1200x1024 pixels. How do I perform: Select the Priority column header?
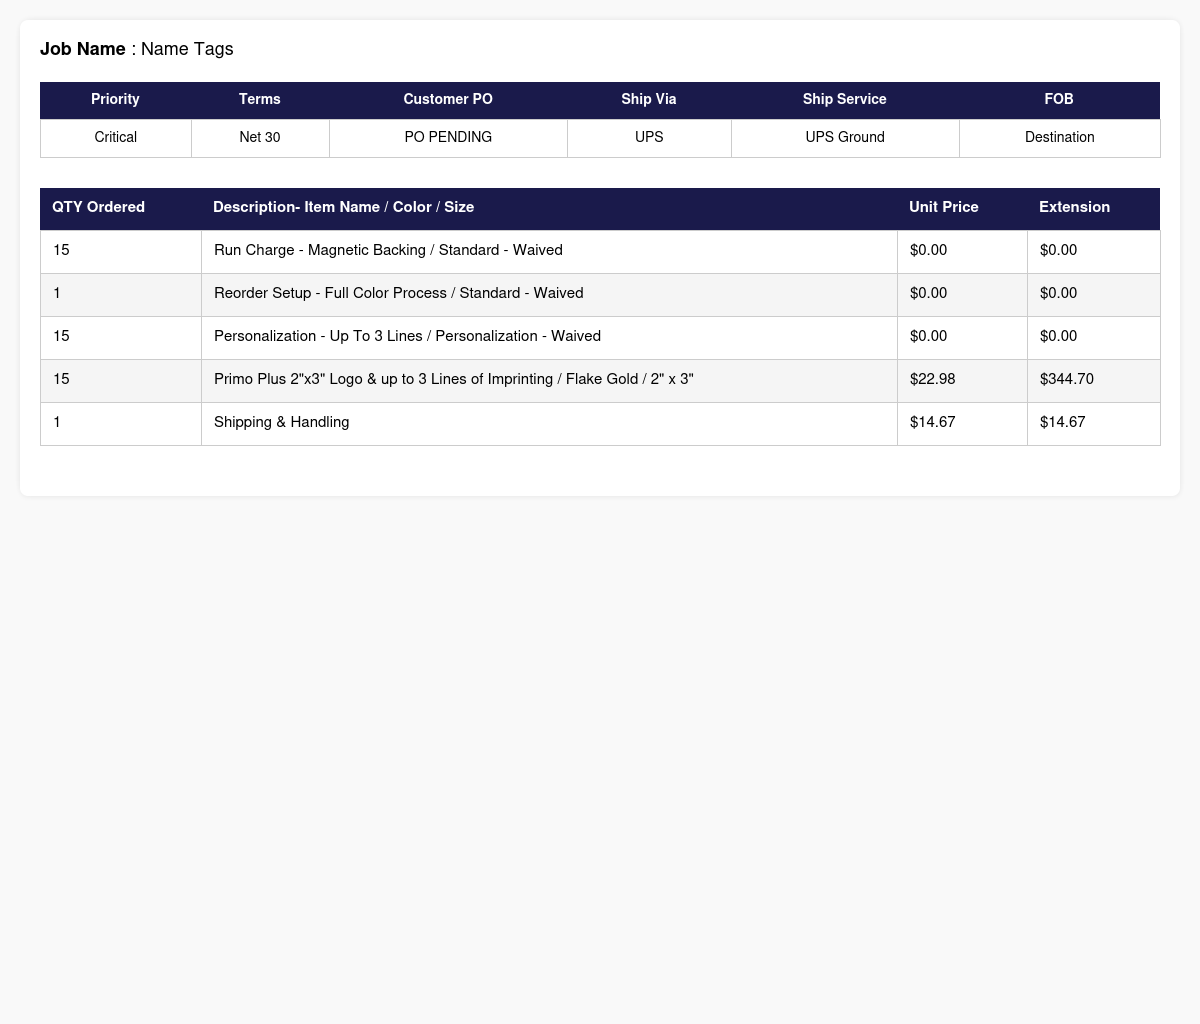(x=115, y=99)
